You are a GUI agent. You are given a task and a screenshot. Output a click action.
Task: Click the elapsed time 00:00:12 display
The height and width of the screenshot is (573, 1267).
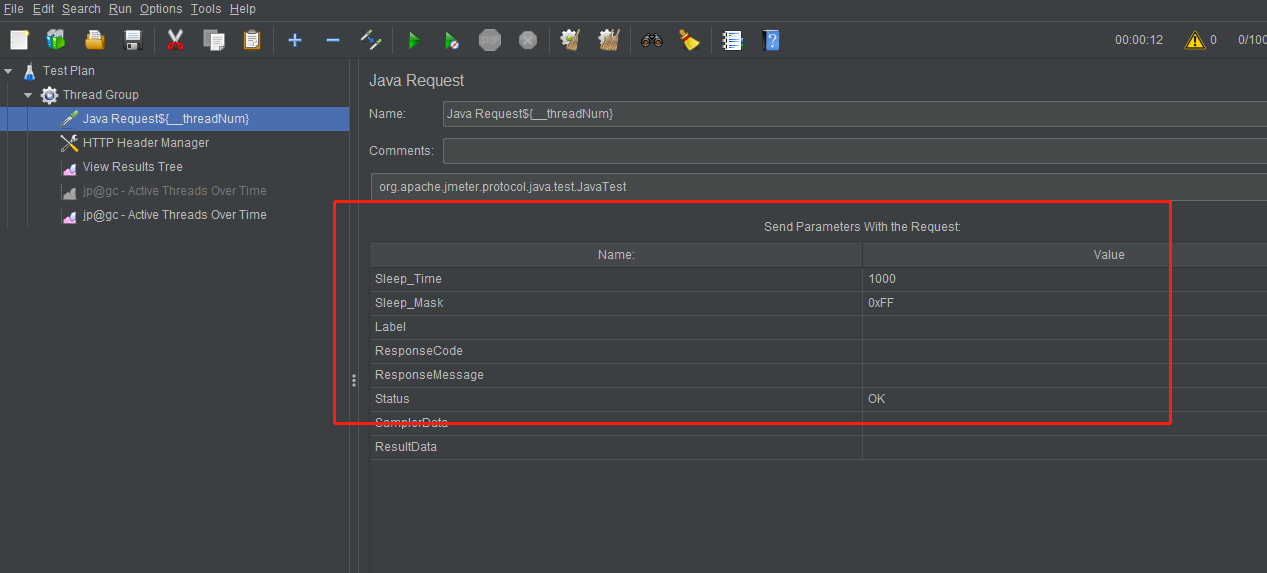(x=1139, y=40)
